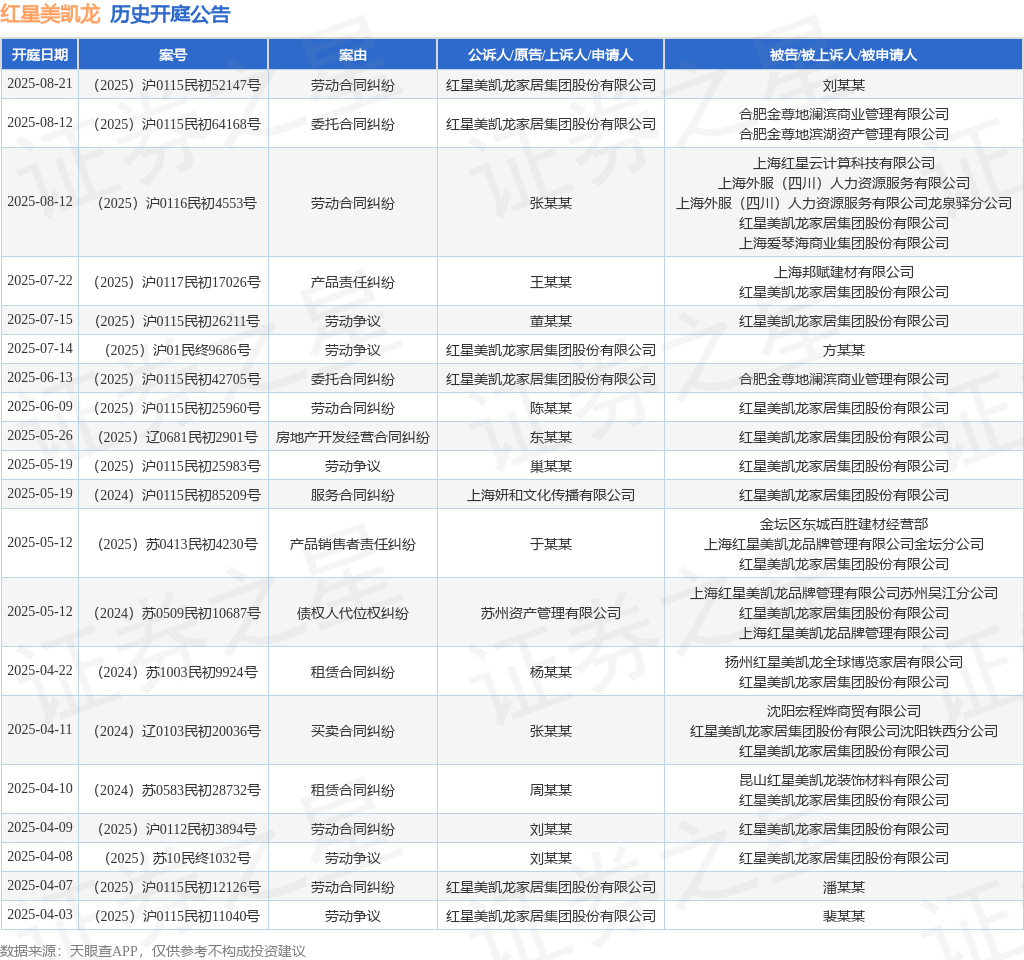The height and width of the screenshot is (960, 1024).
Task: Click the 服务合同纠纷 cell
Action: [x=353, y=495]
